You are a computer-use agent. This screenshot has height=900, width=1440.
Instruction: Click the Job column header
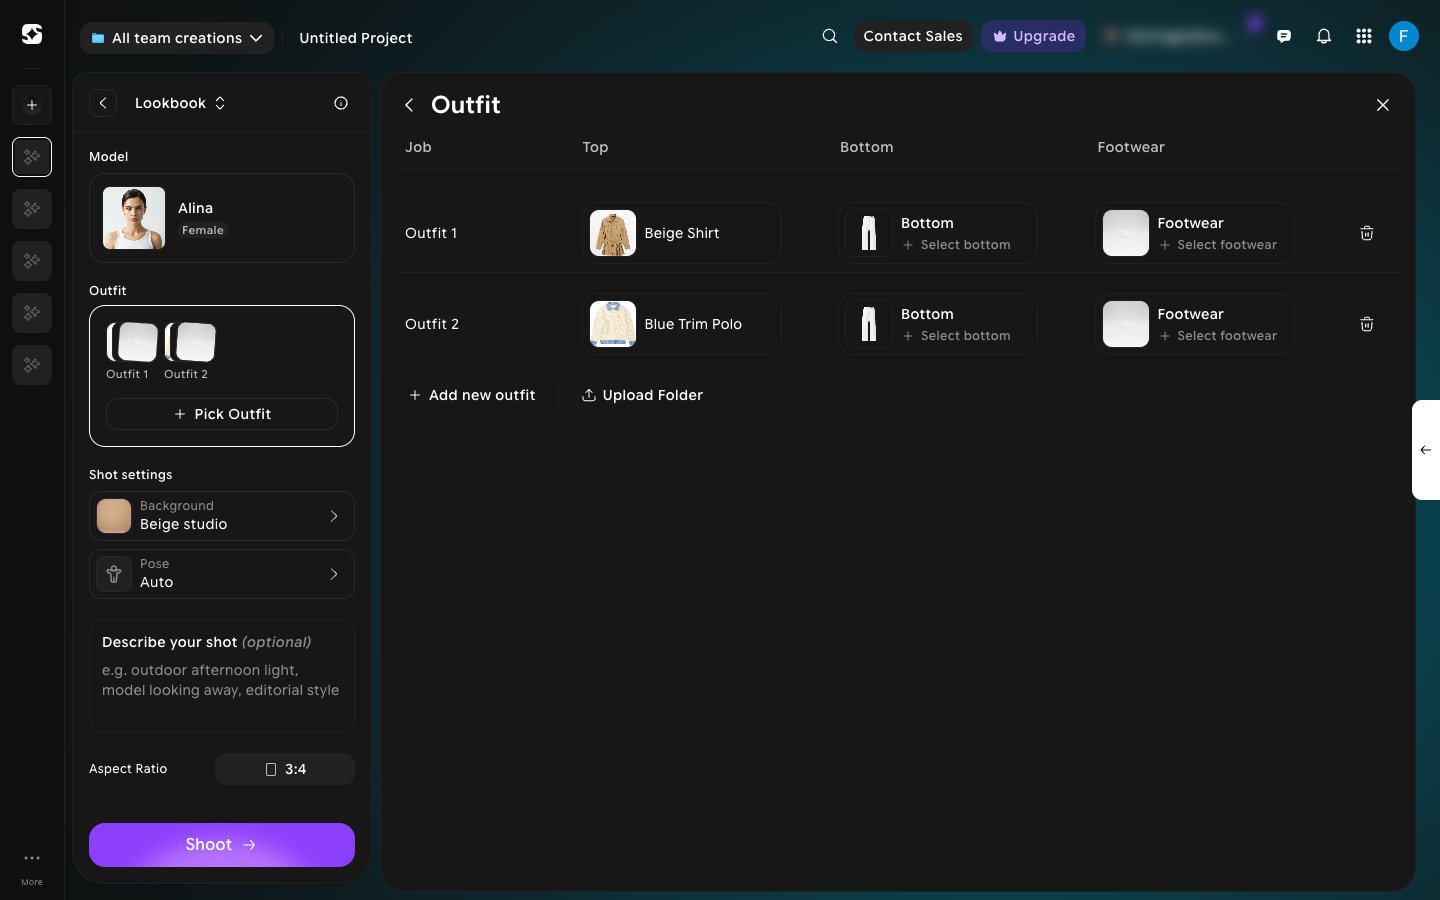[x=418, y=147]
